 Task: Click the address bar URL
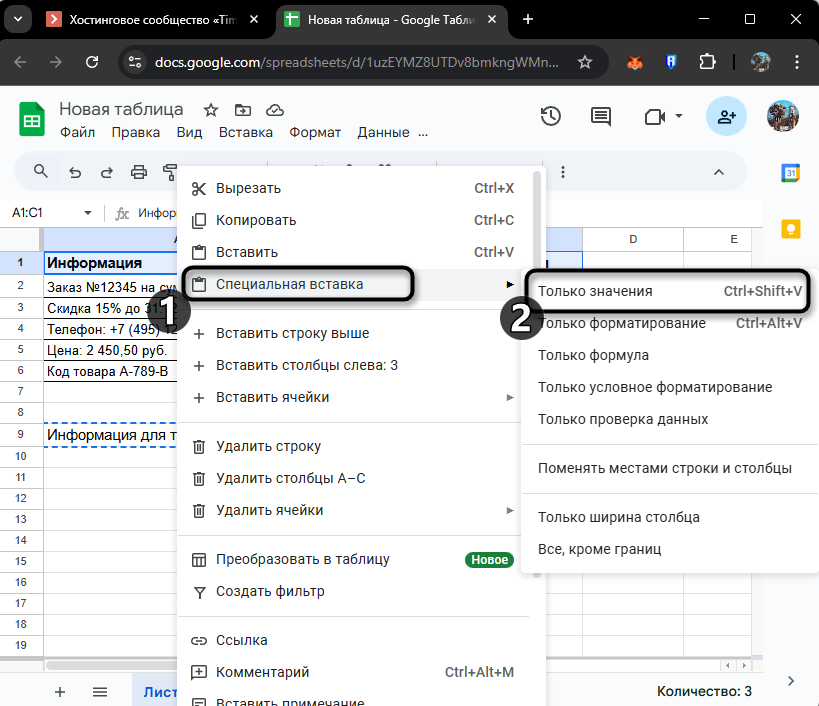point(356,63)
